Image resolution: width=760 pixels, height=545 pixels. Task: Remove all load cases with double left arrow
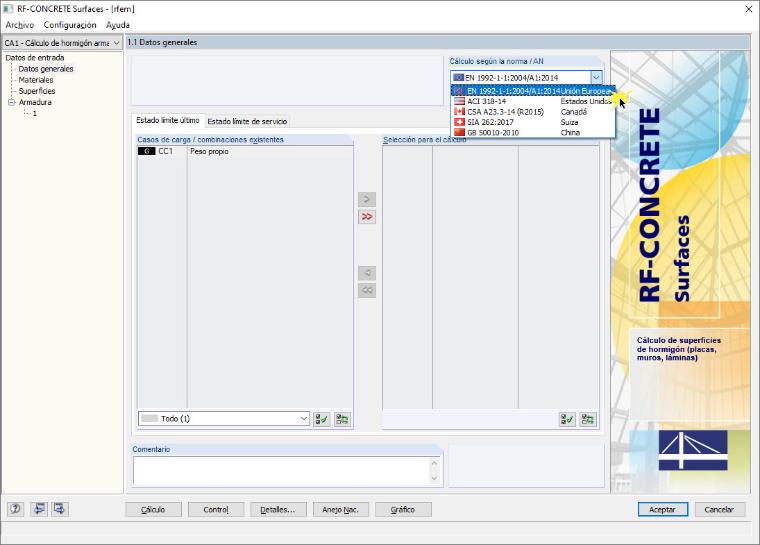click(367, 290)
